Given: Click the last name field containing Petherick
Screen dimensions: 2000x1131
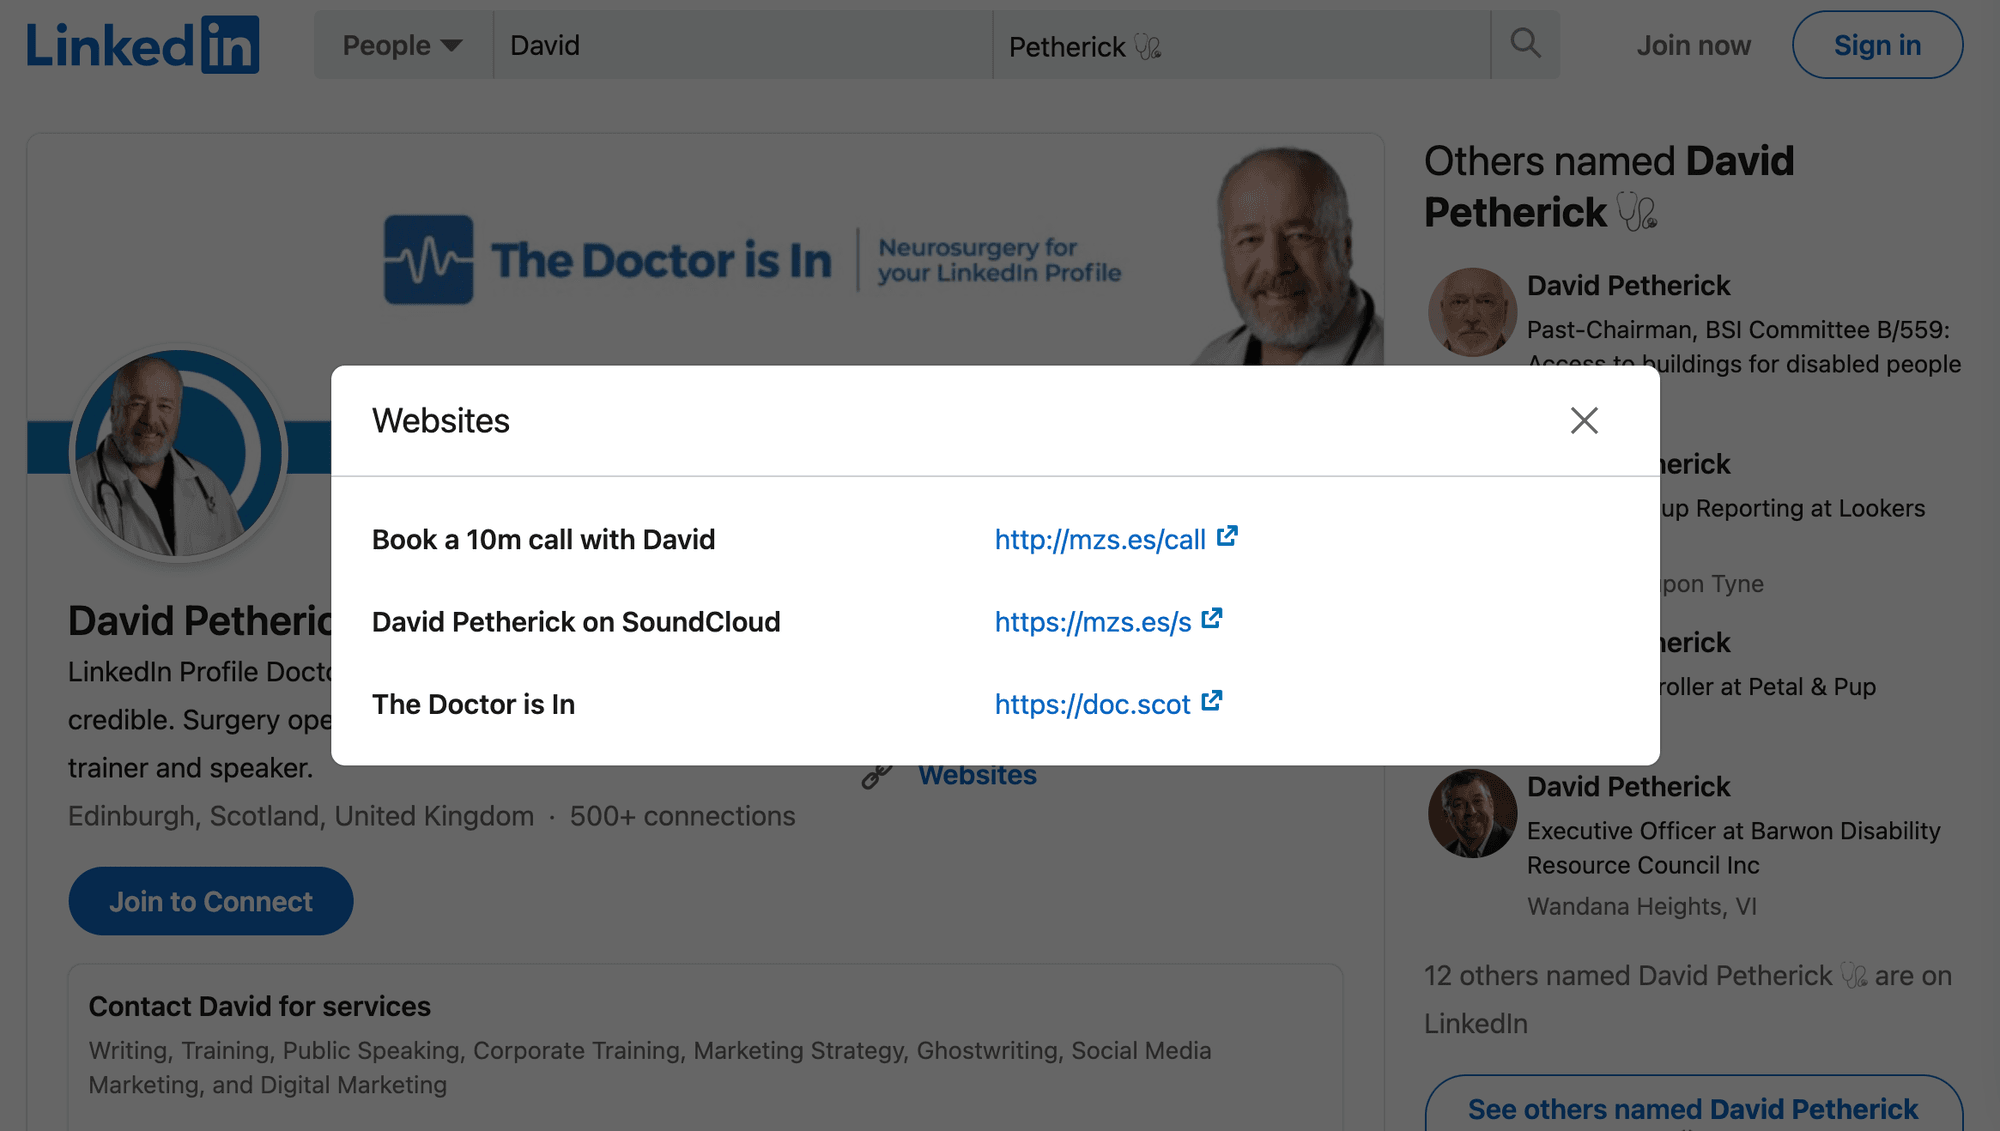Looking at the screenshot, I should point(1241,45).
